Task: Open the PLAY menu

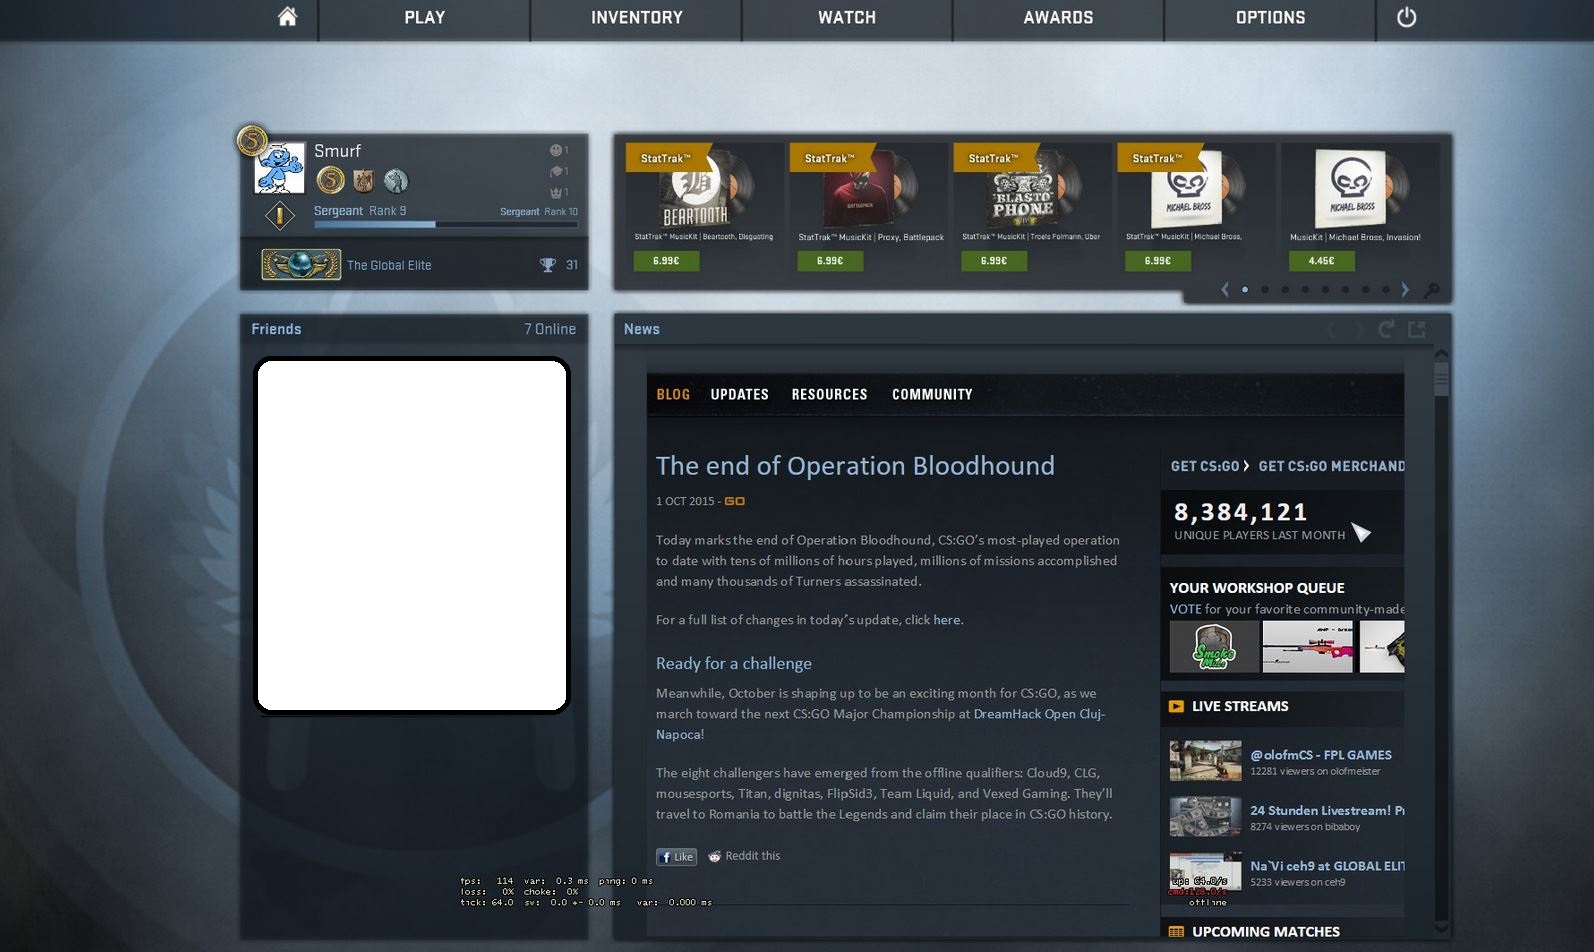Action: point(425,18)
